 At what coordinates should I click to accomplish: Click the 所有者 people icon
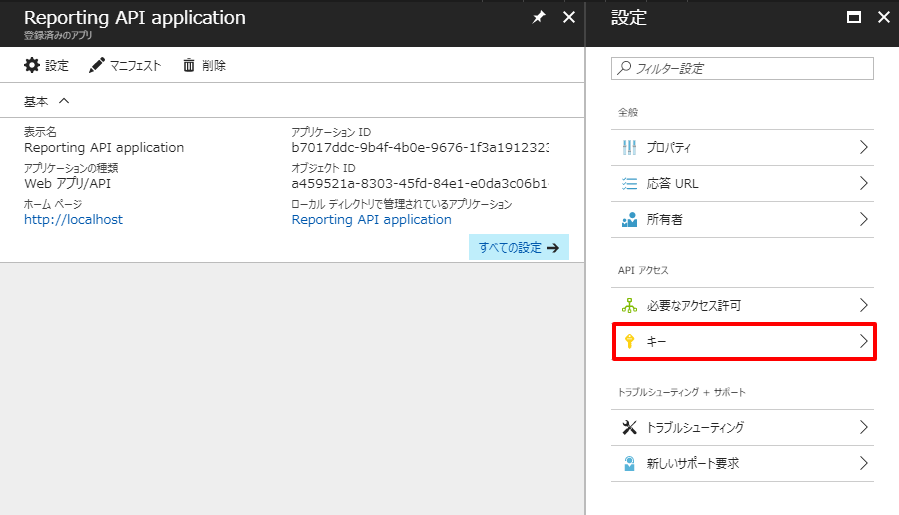coord(629,219)
